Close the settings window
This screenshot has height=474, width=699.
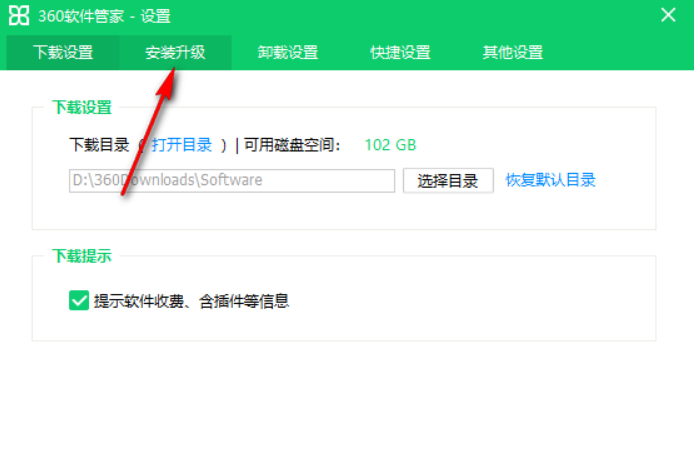coord(668,15)
